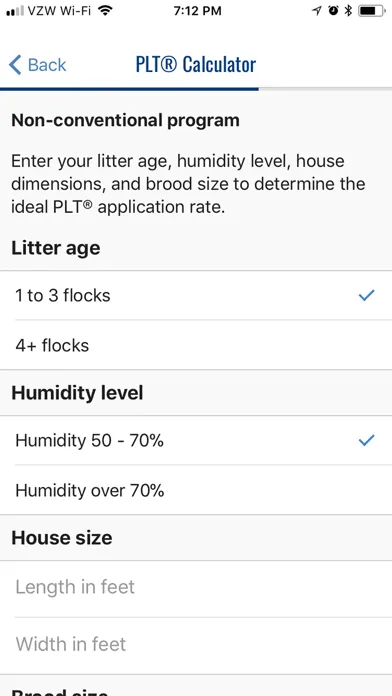This screenshot has height=696, width=392.
Task: Select the 4+ flocks option
Action: point(196,345)
